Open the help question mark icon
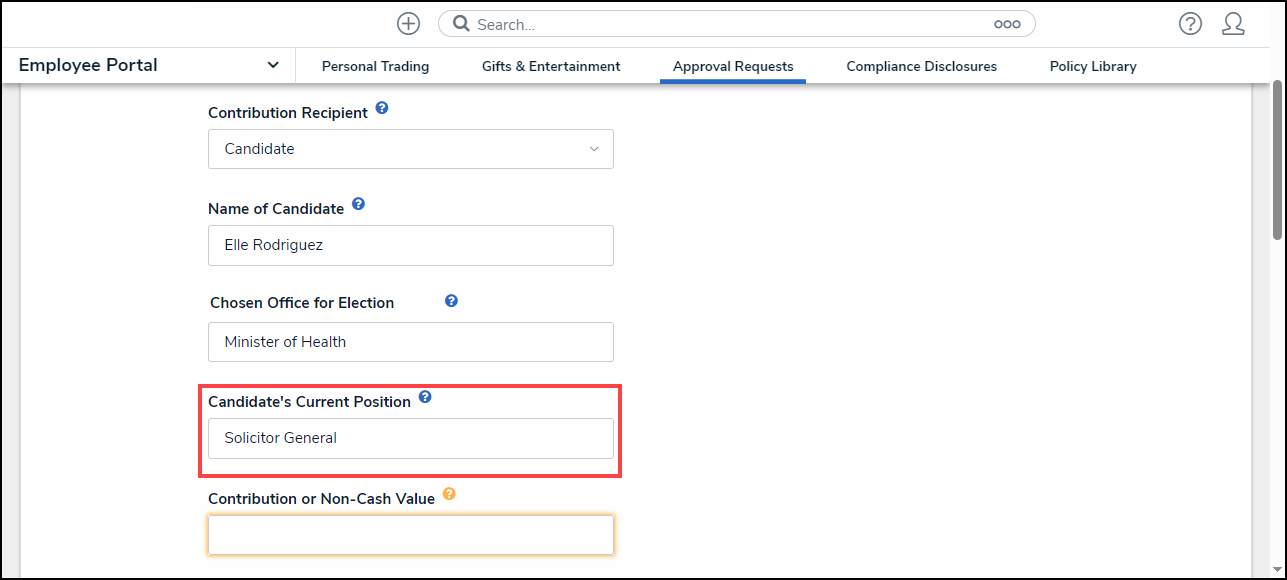 pyautogui.click(x=1190, y=24)
